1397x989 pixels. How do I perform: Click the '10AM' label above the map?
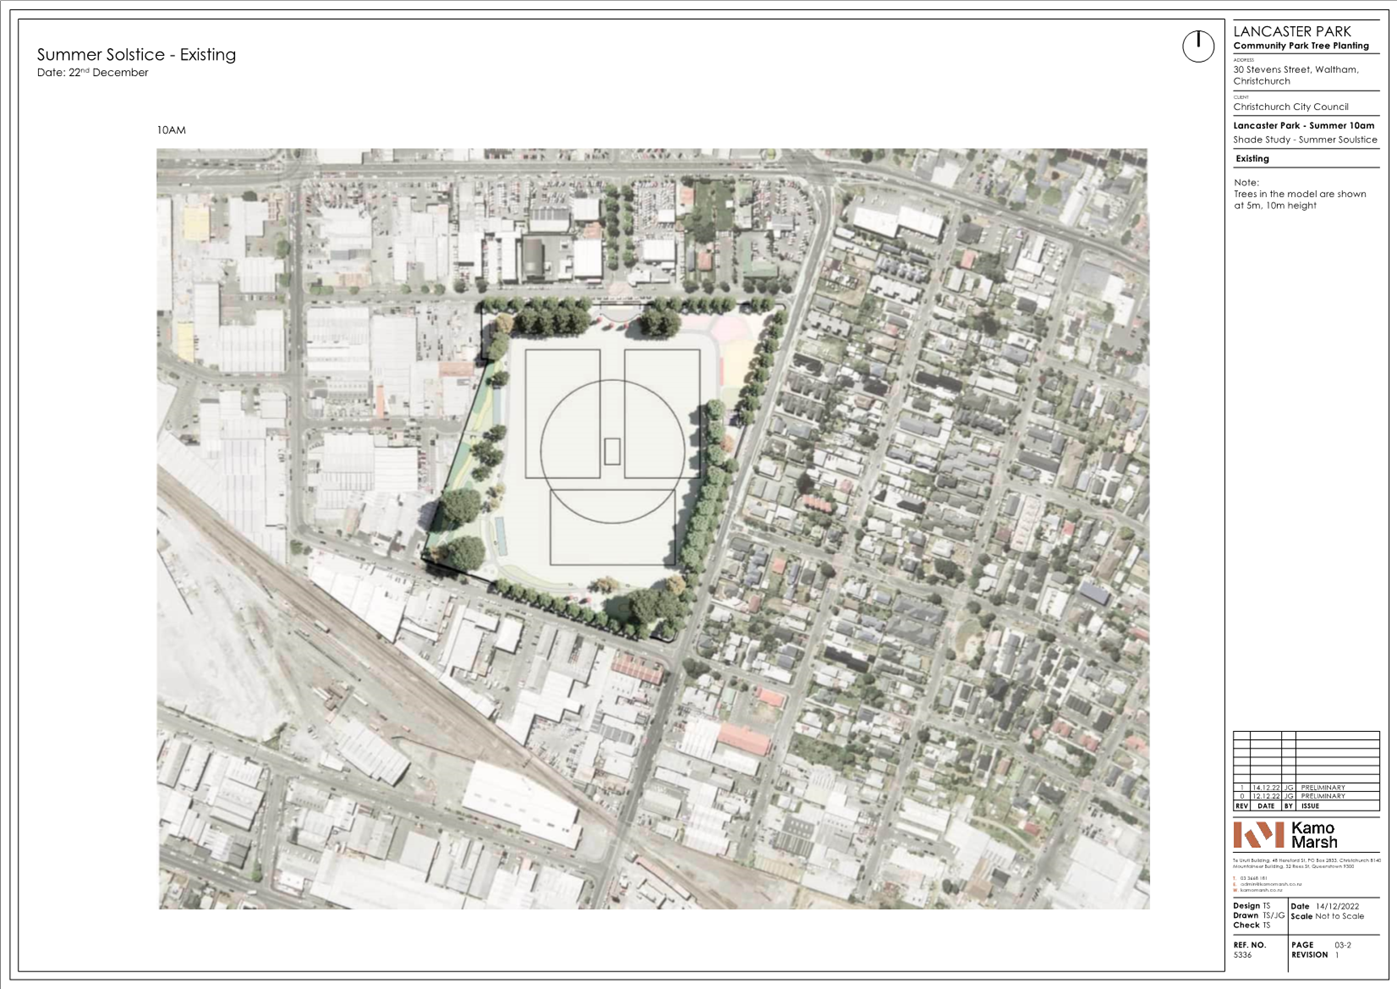tap(171, 130)
